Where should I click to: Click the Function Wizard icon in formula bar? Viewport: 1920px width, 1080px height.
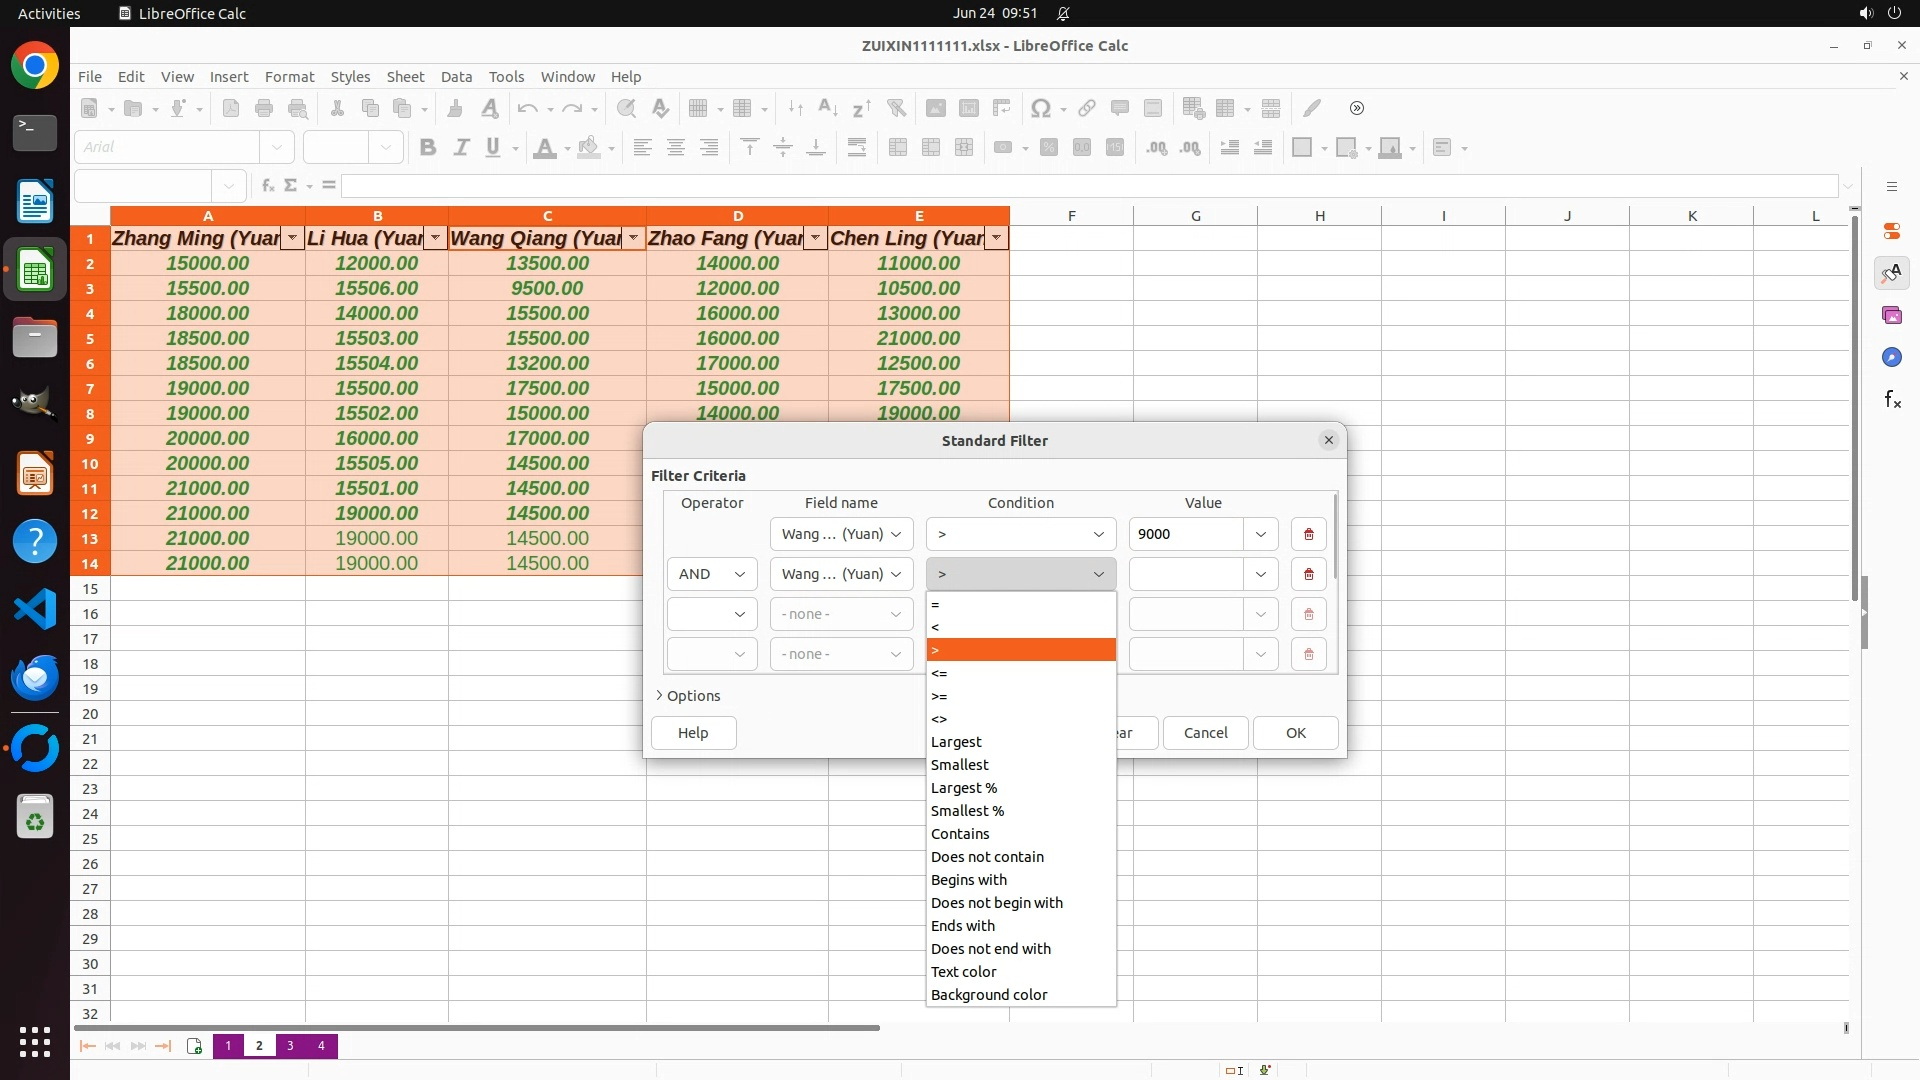tap(268, 186)
